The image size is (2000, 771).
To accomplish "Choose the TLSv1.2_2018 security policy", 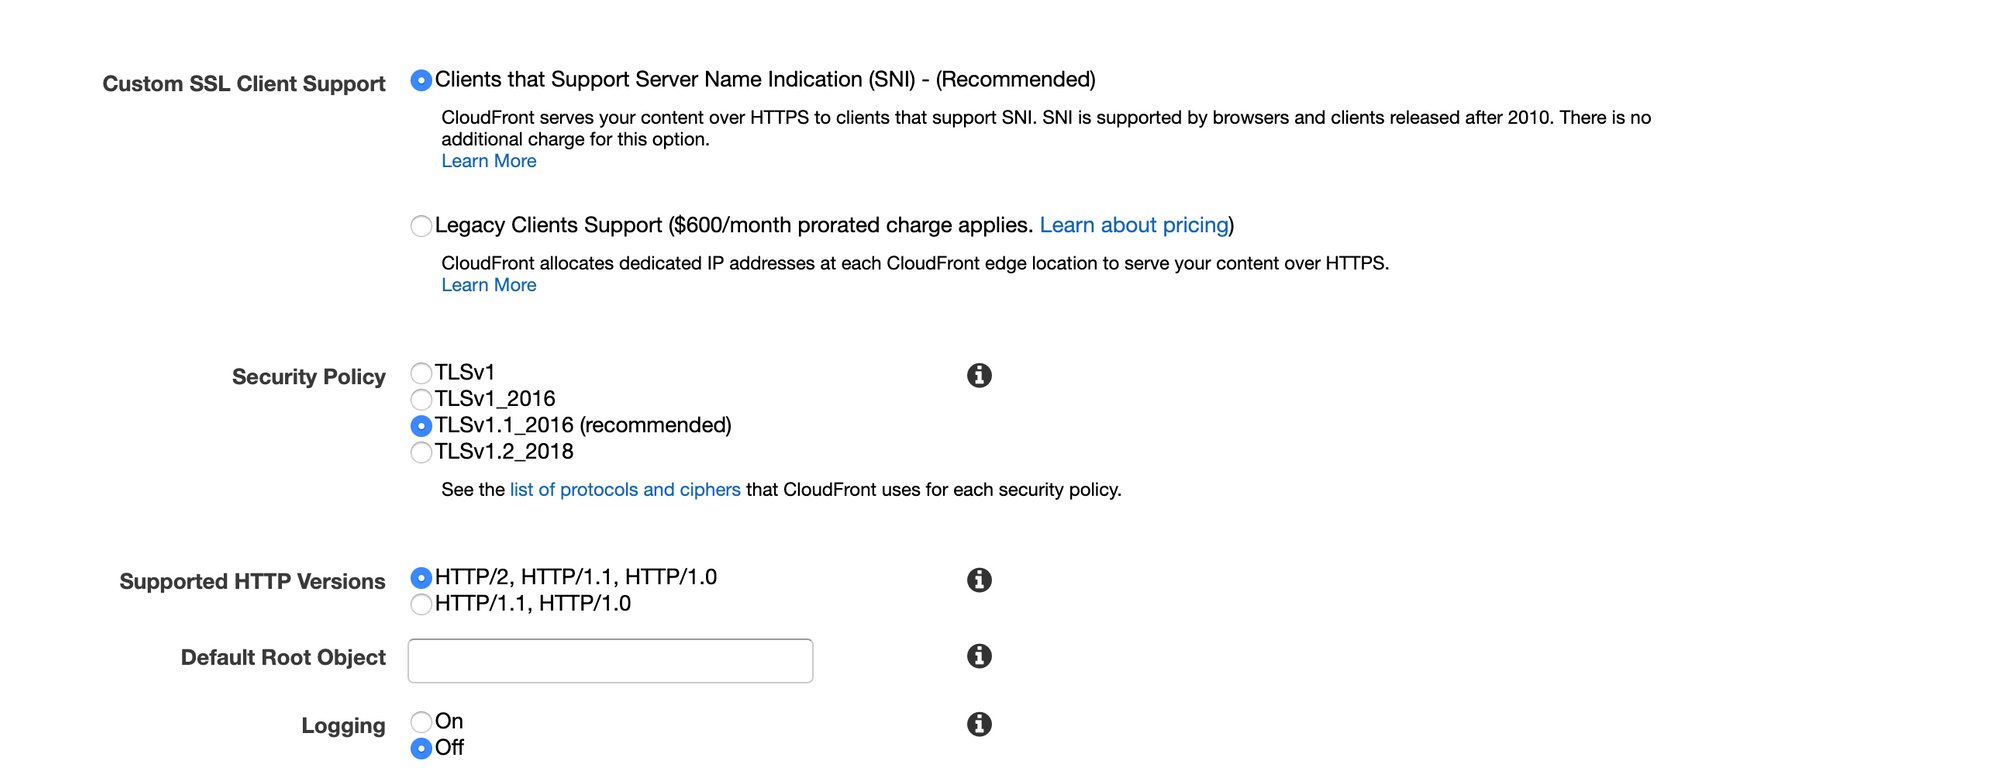I will coord(421,452).
